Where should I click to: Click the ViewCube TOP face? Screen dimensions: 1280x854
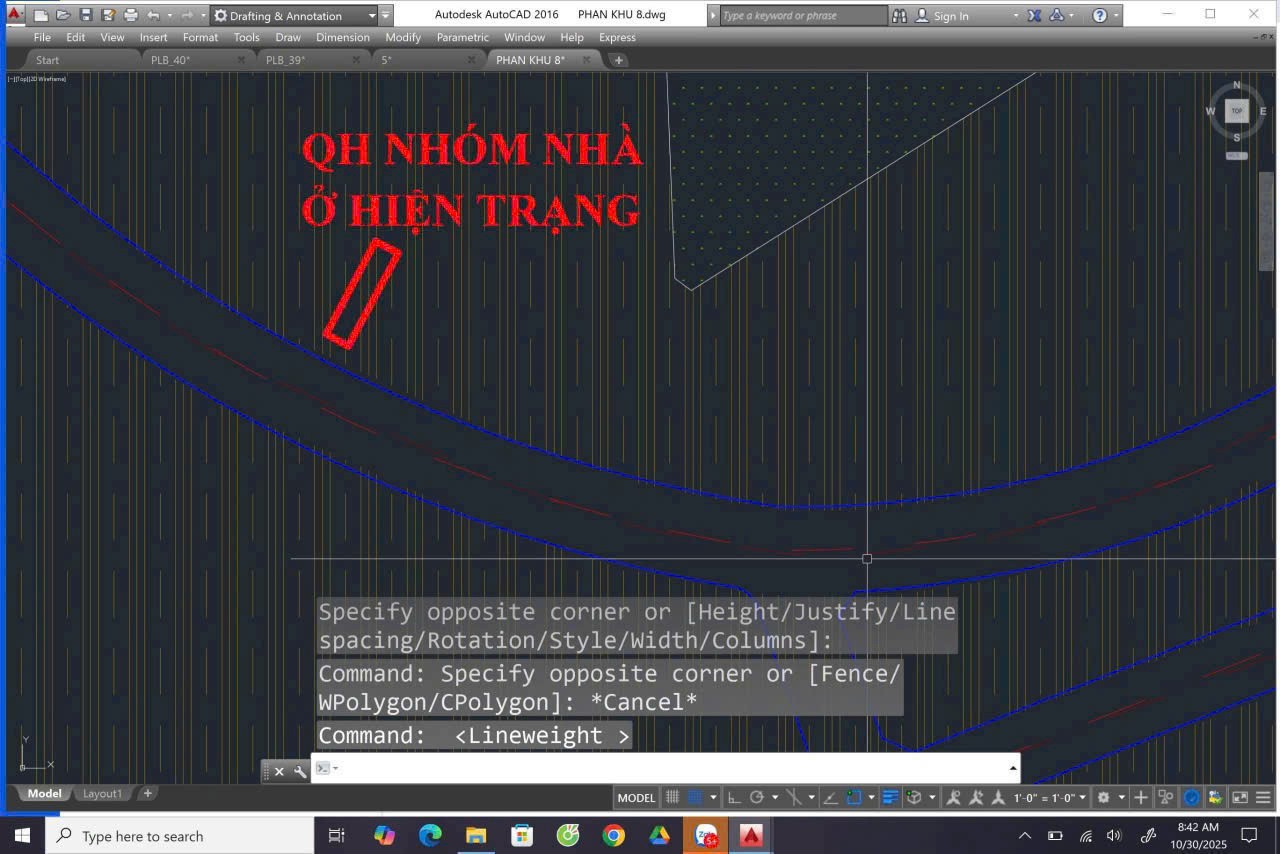(x=1237, y=111)
